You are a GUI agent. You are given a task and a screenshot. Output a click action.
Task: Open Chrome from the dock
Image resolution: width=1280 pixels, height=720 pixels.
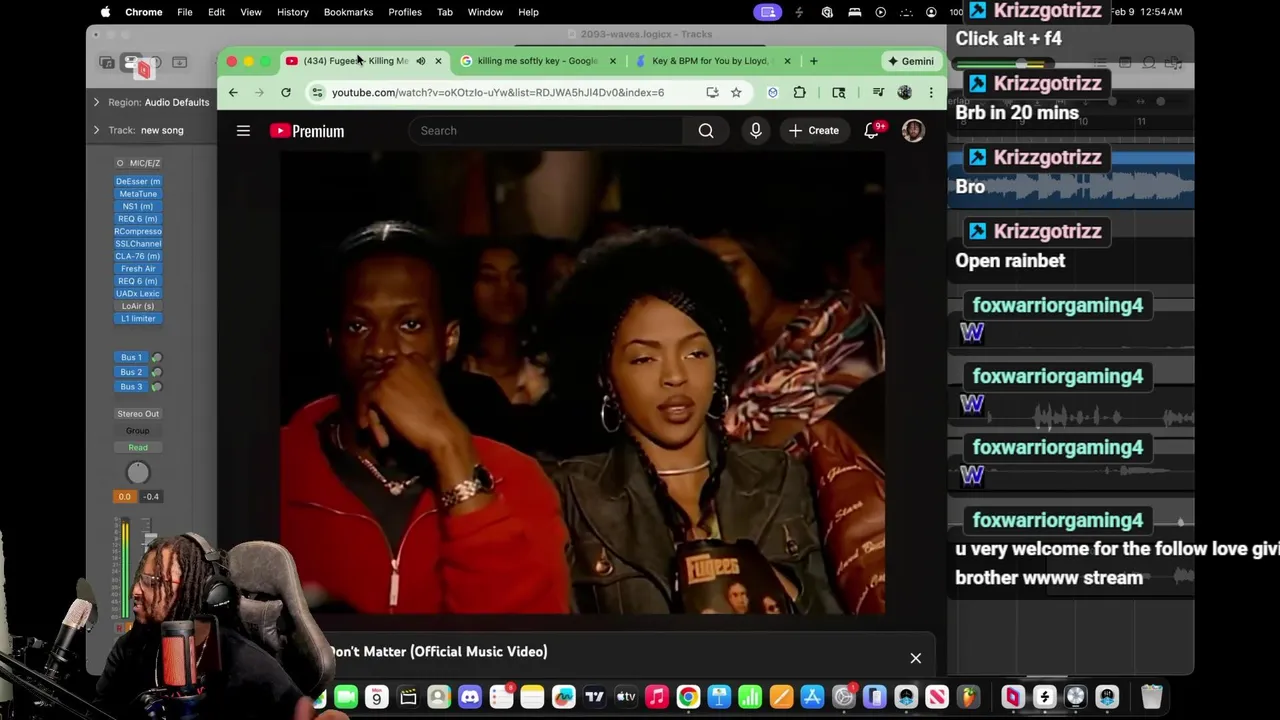[688, 697]
